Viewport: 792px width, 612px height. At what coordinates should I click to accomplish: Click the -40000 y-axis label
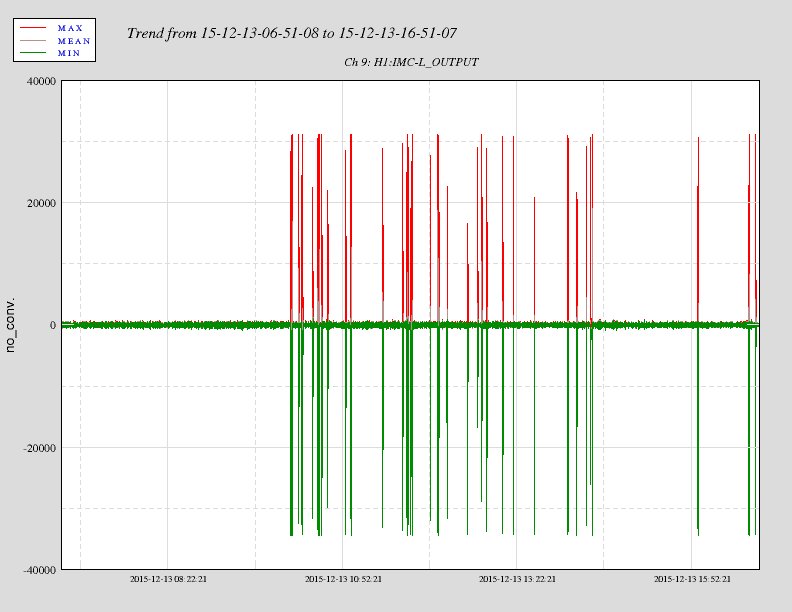coord(39,570)
